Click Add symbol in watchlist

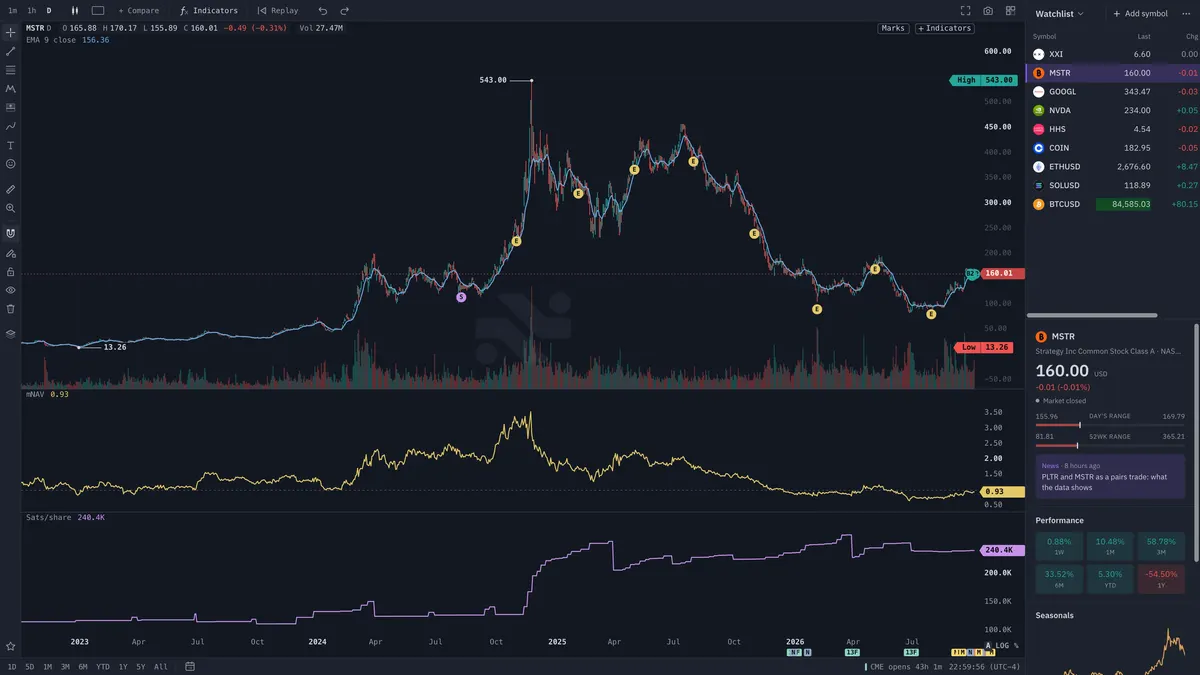[x=1140, y=14]
